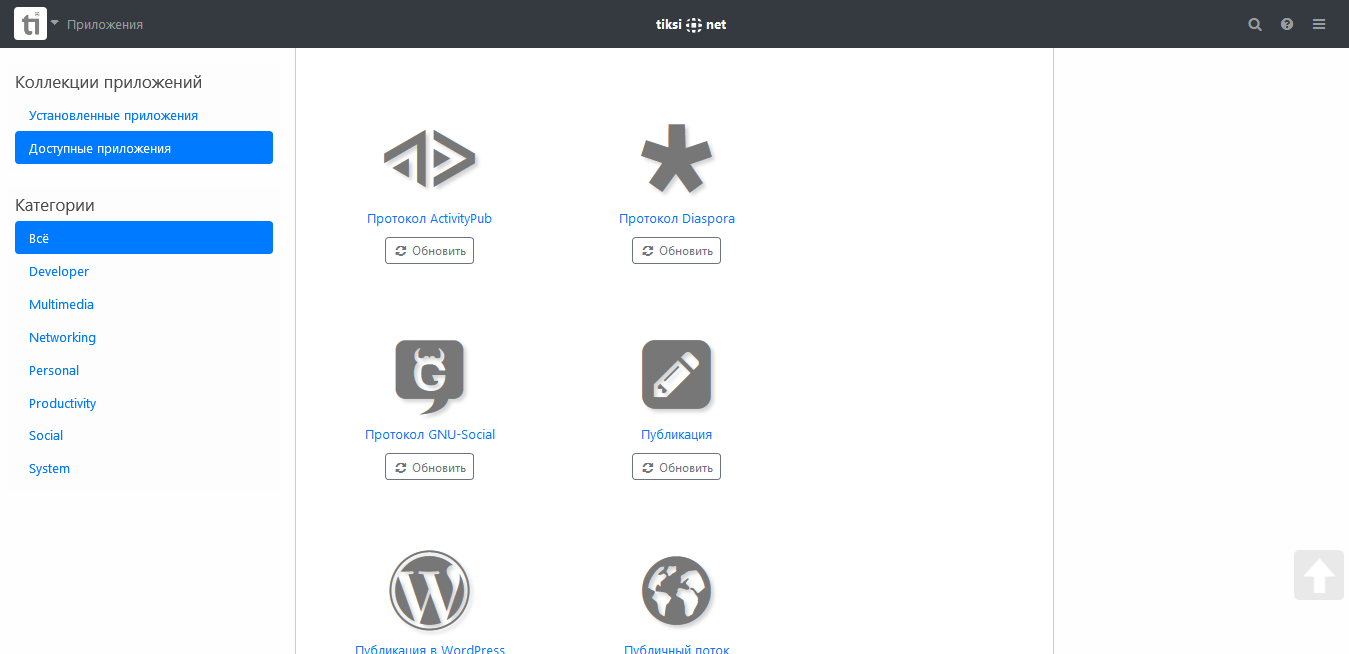Click Обновить under Протокол Diaspora
The image size is (1349, 654).
tap(676, 251)
